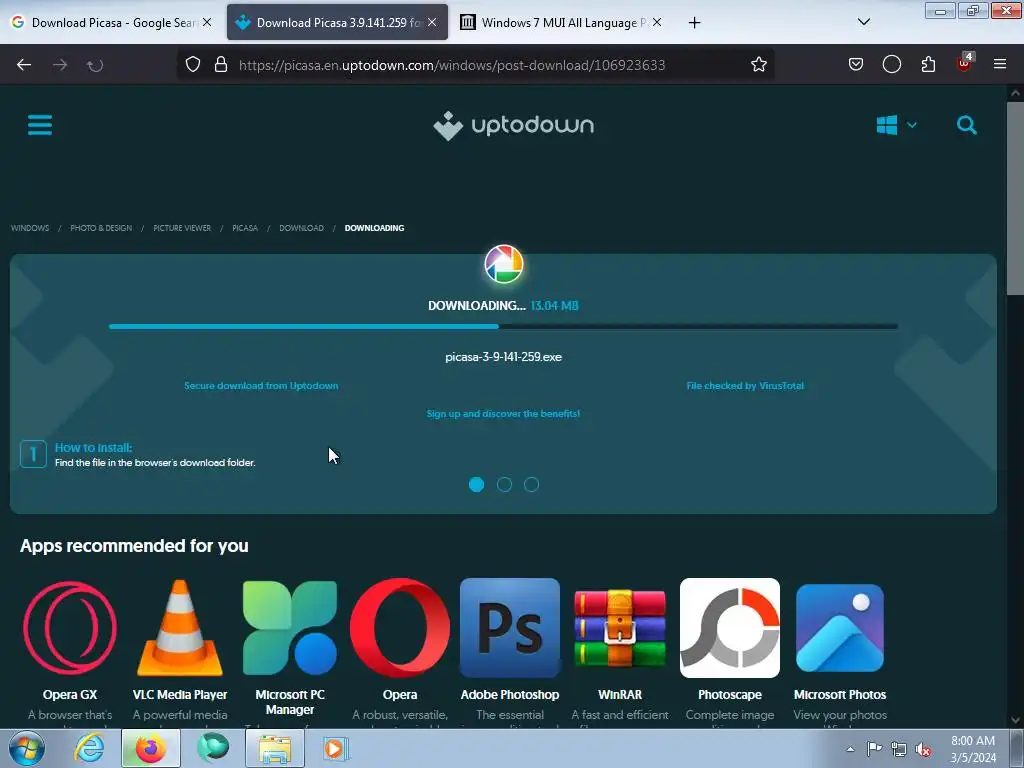Open the Microsoft Photos icon

840,628
